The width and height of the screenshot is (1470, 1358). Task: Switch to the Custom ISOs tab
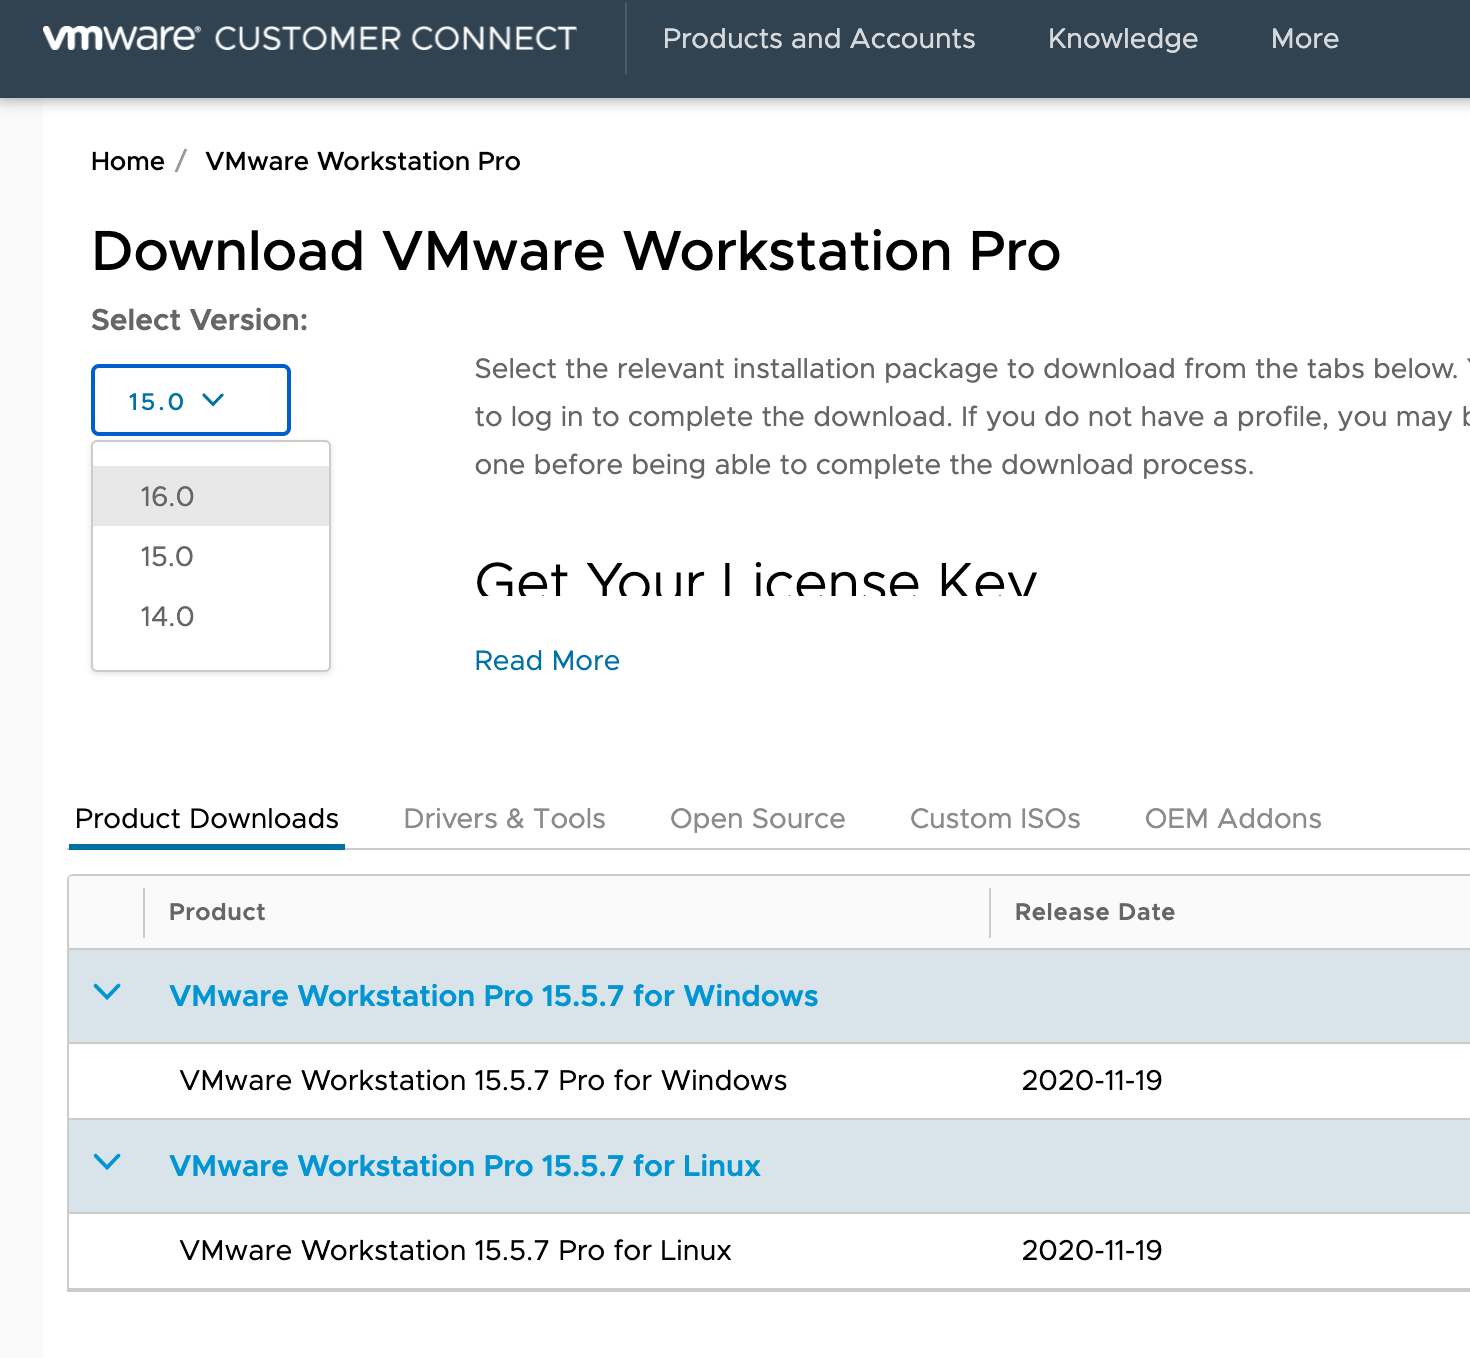tap(994, 818)
